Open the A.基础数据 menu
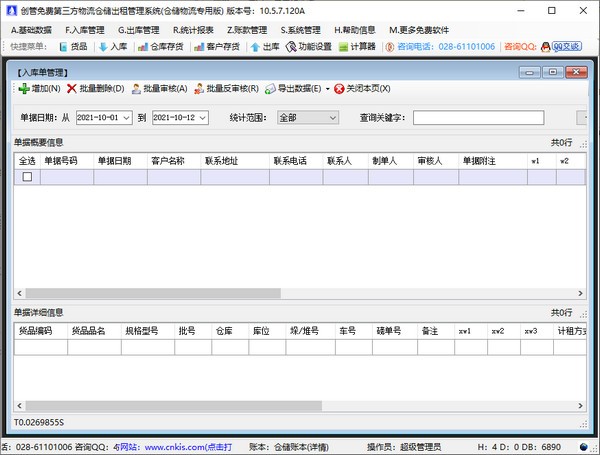Viewport: 600px width, 455px height. [31, 30]
